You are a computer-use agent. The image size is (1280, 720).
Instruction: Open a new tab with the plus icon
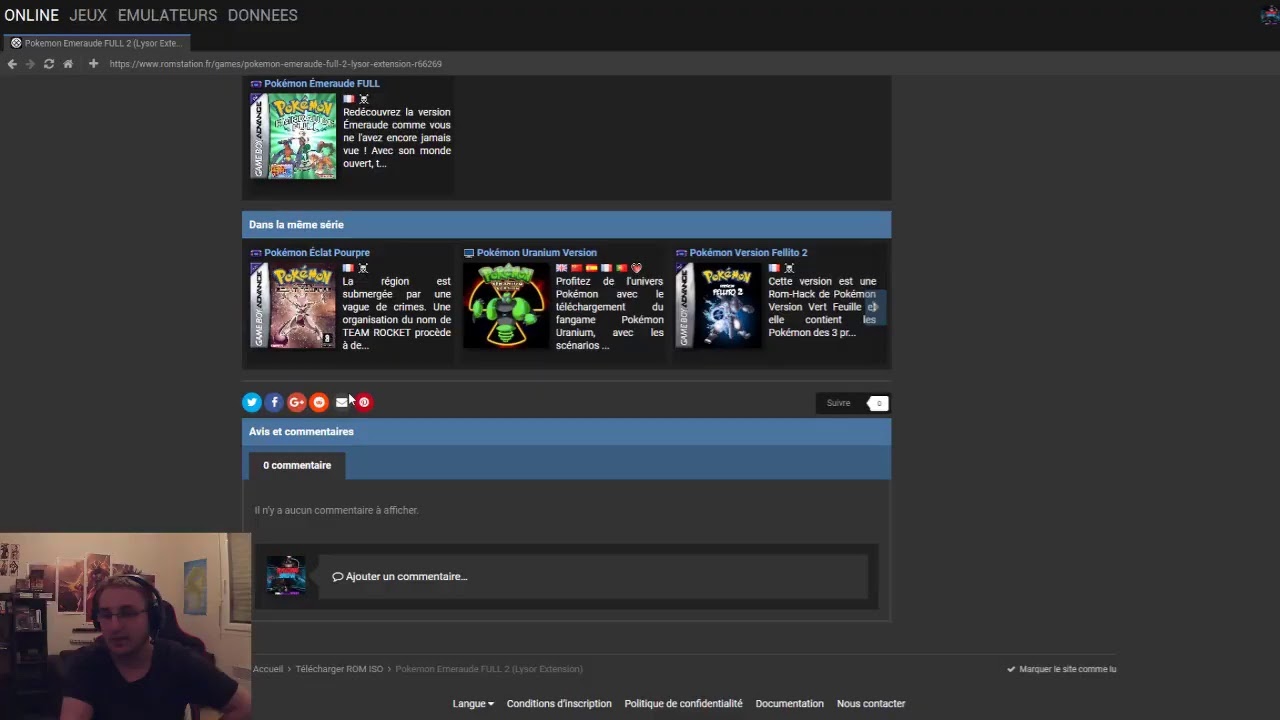pyautogui.click(x=93, y=64)
